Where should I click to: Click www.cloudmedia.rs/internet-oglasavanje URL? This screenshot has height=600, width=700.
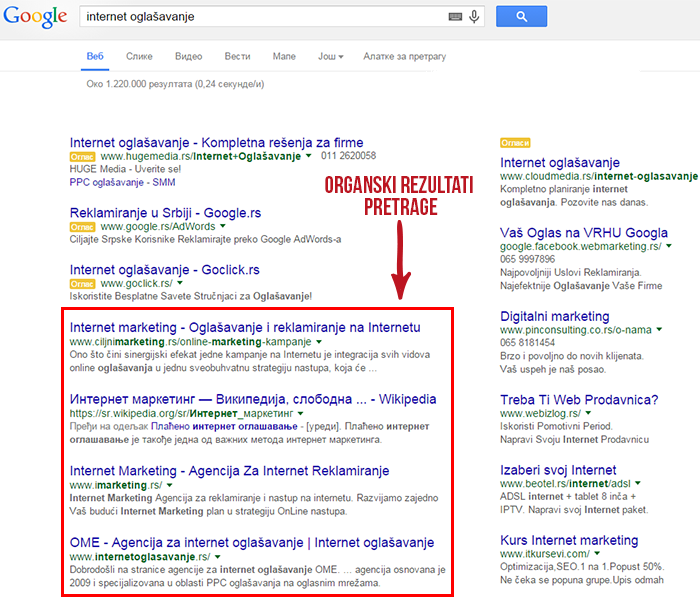click(599, 176)
